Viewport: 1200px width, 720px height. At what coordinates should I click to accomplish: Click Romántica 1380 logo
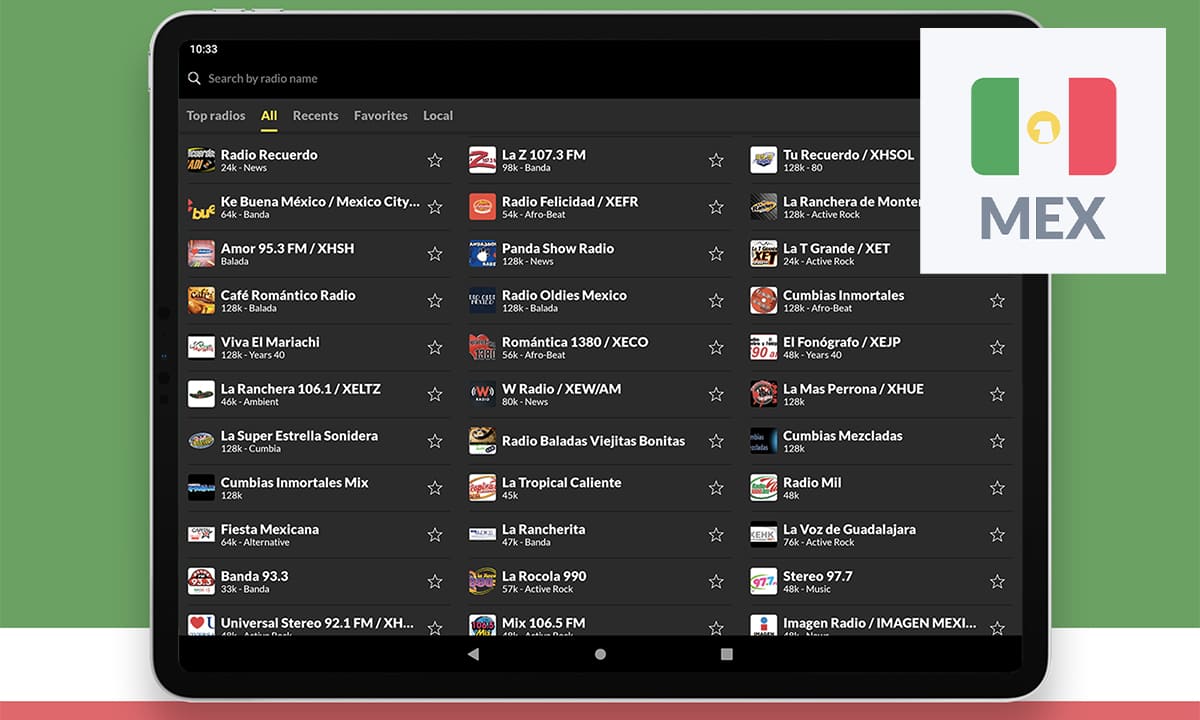(x=483, y=347)
